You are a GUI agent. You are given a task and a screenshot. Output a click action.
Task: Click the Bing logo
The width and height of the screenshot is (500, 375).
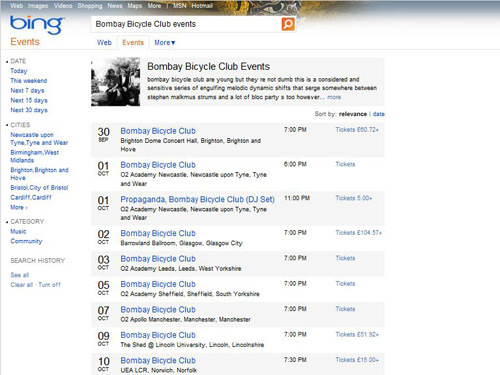37,25
